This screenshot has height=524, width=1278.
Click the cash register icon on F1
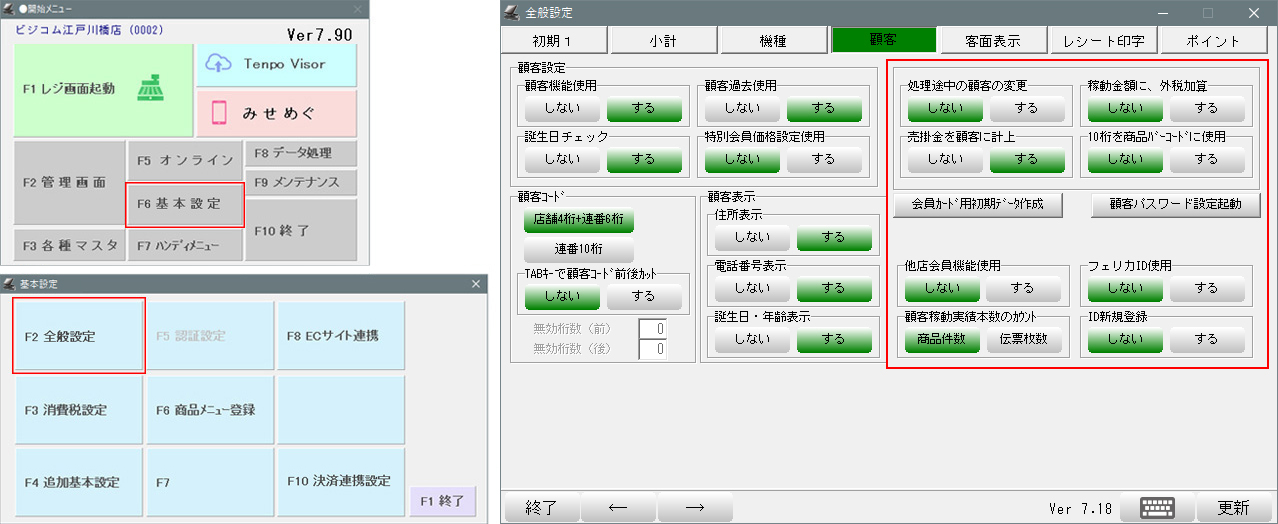point(153,88)
